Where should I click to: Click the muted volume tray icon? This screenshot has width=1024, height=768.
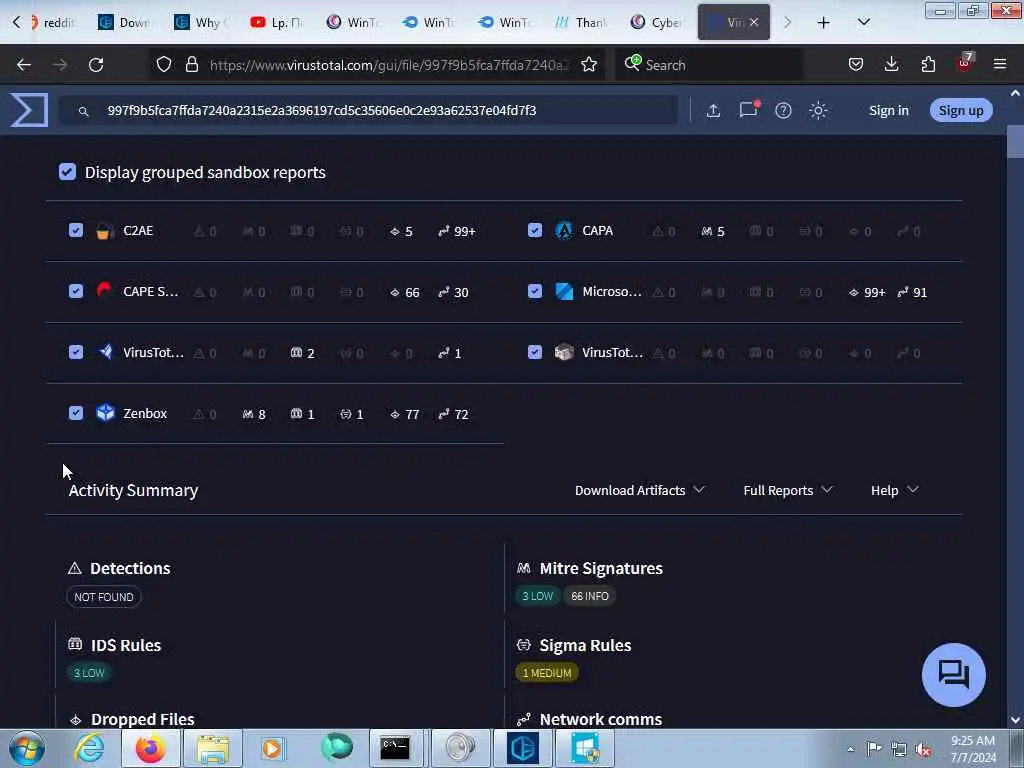click(x=923, y=750)
